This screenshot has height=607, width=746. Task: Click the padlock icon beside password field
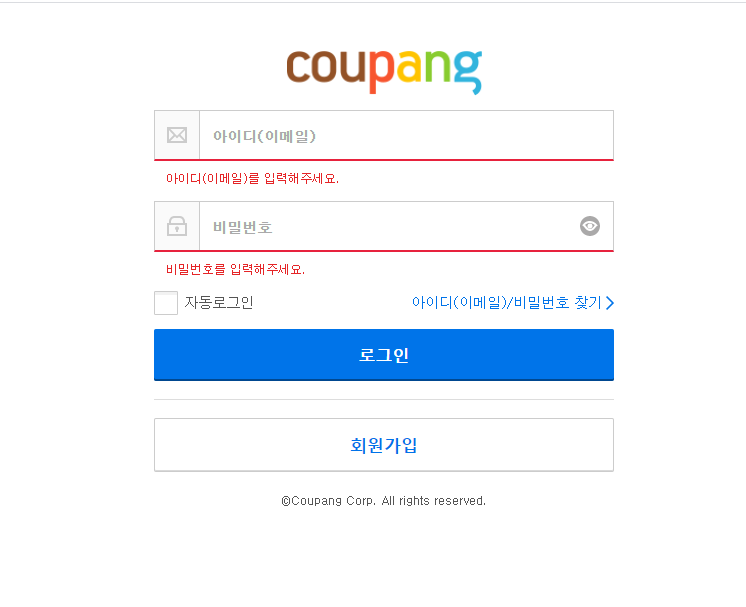[x=177, y=226]
